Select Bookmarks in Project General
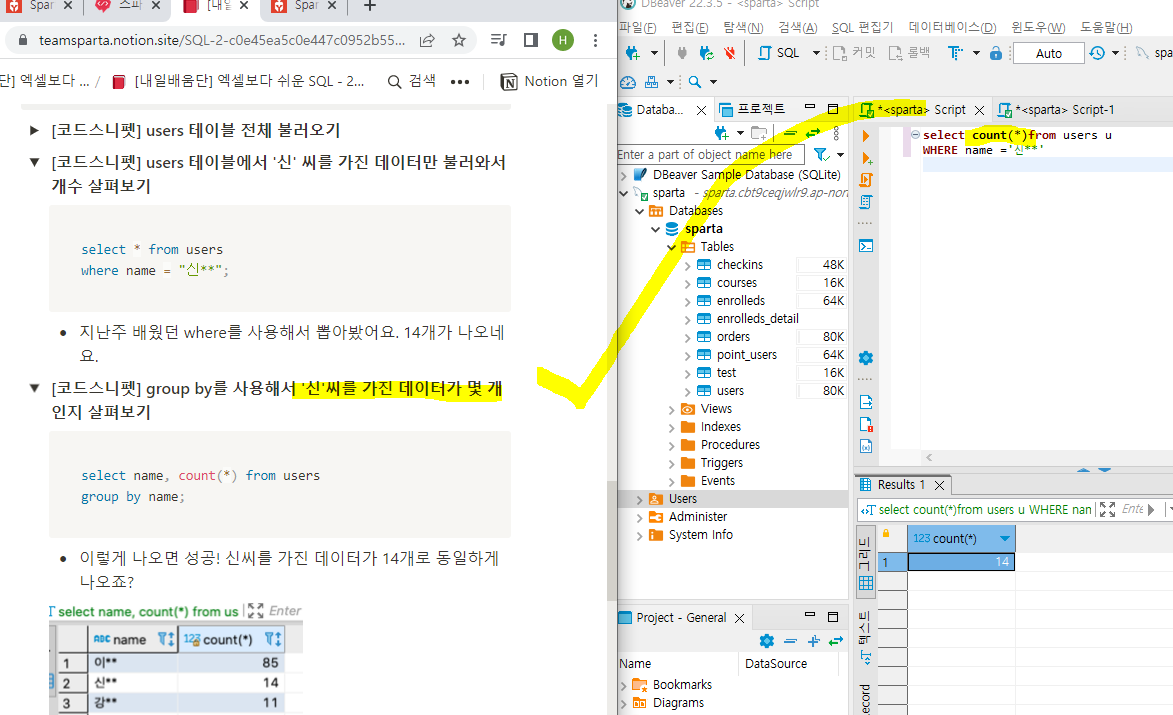Screen dimensions: 1173x715 click(x=682, y=685)
